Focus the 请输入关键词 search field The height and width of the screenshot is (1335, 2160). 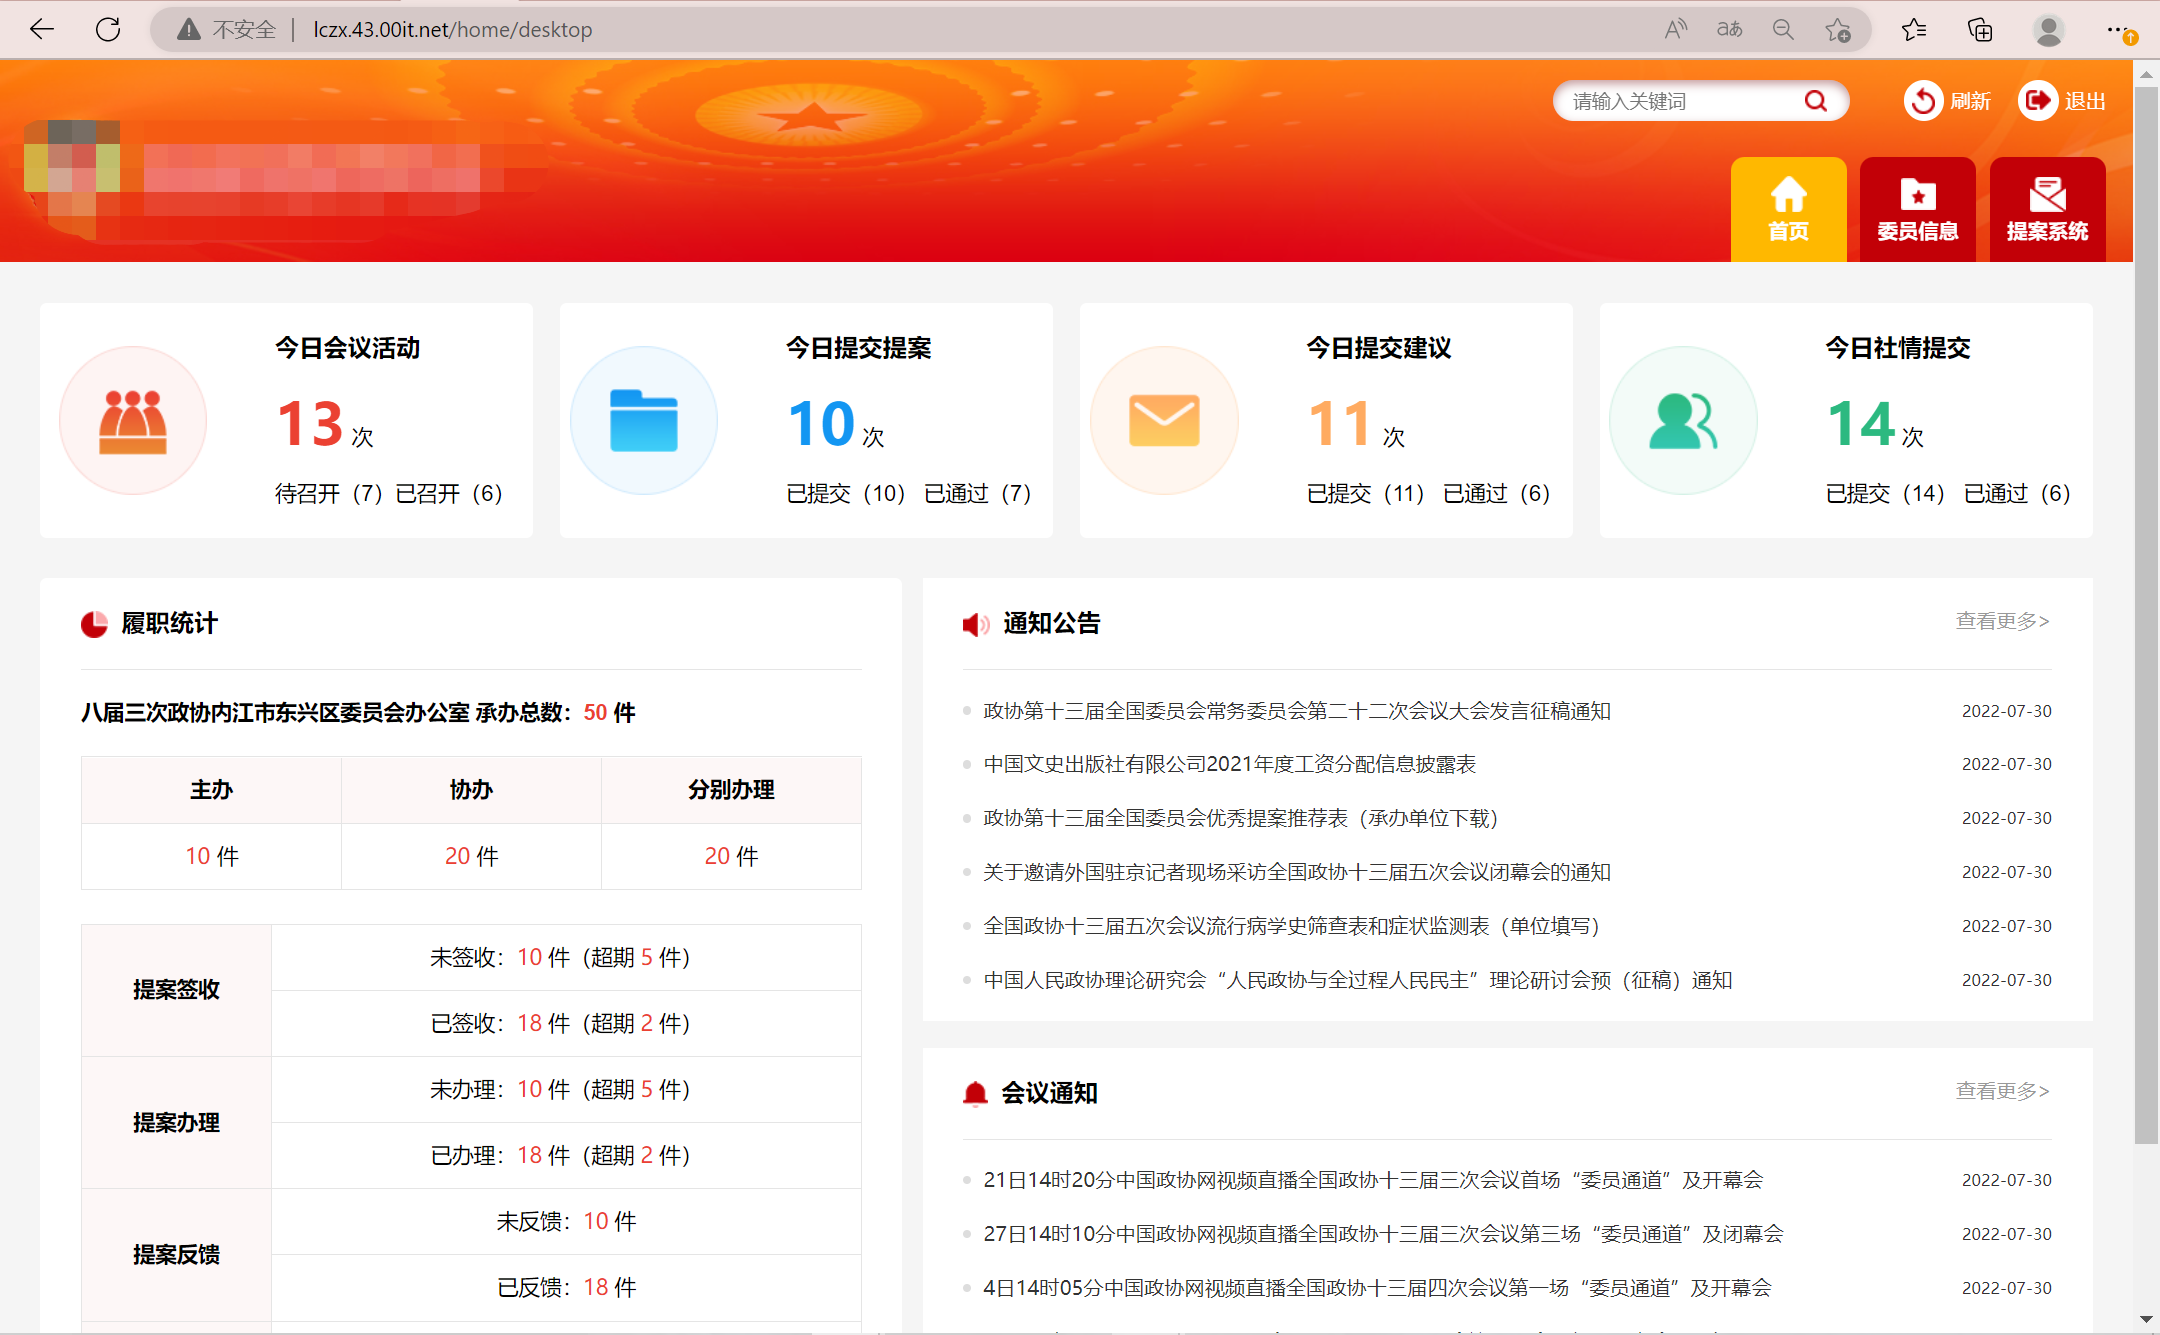tap(1680, 101)
